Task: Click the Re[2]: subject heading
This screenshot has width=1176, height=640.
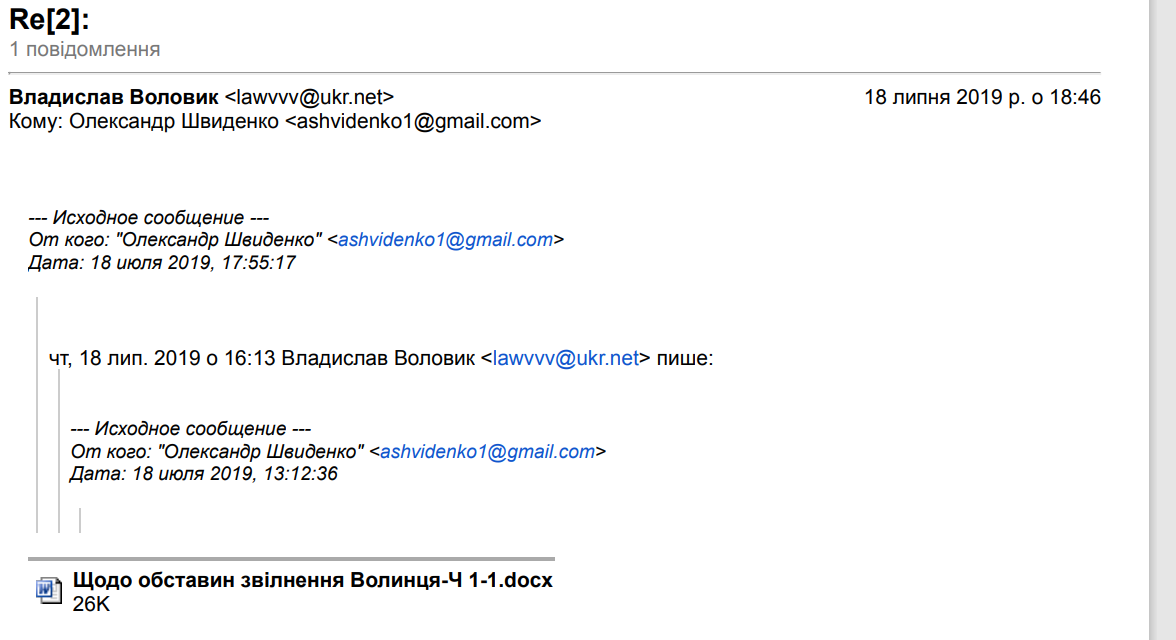Action: (49, 18)
